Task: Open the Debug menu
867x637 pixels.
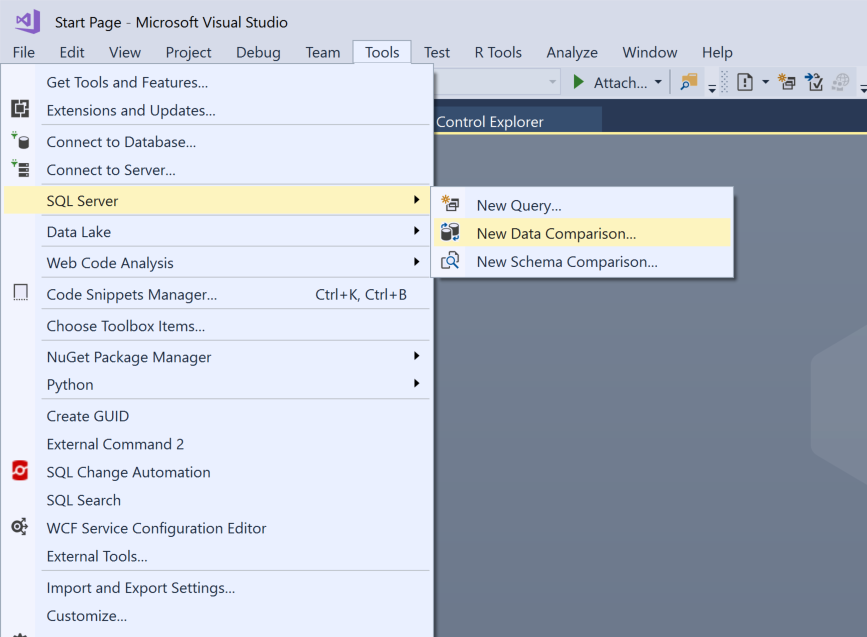Action: pos(258,52)
